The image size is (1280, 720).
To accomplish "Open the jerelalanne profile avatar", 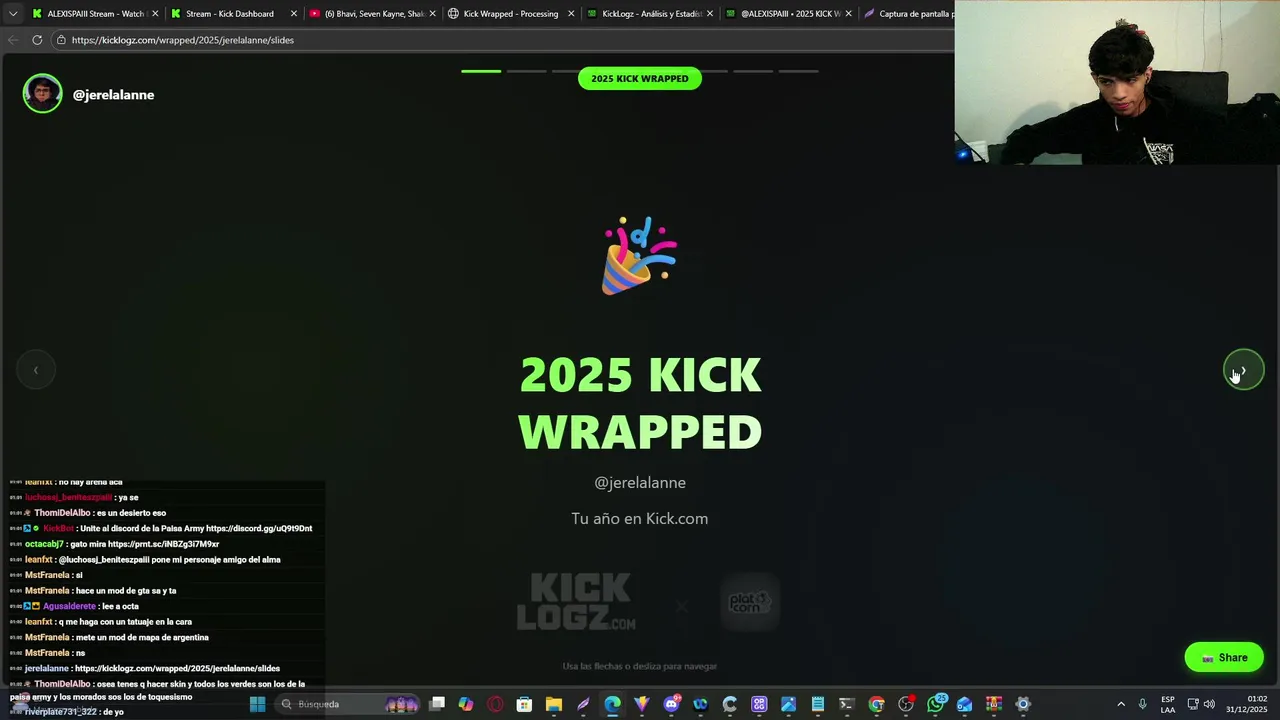I will pos(42,94).
